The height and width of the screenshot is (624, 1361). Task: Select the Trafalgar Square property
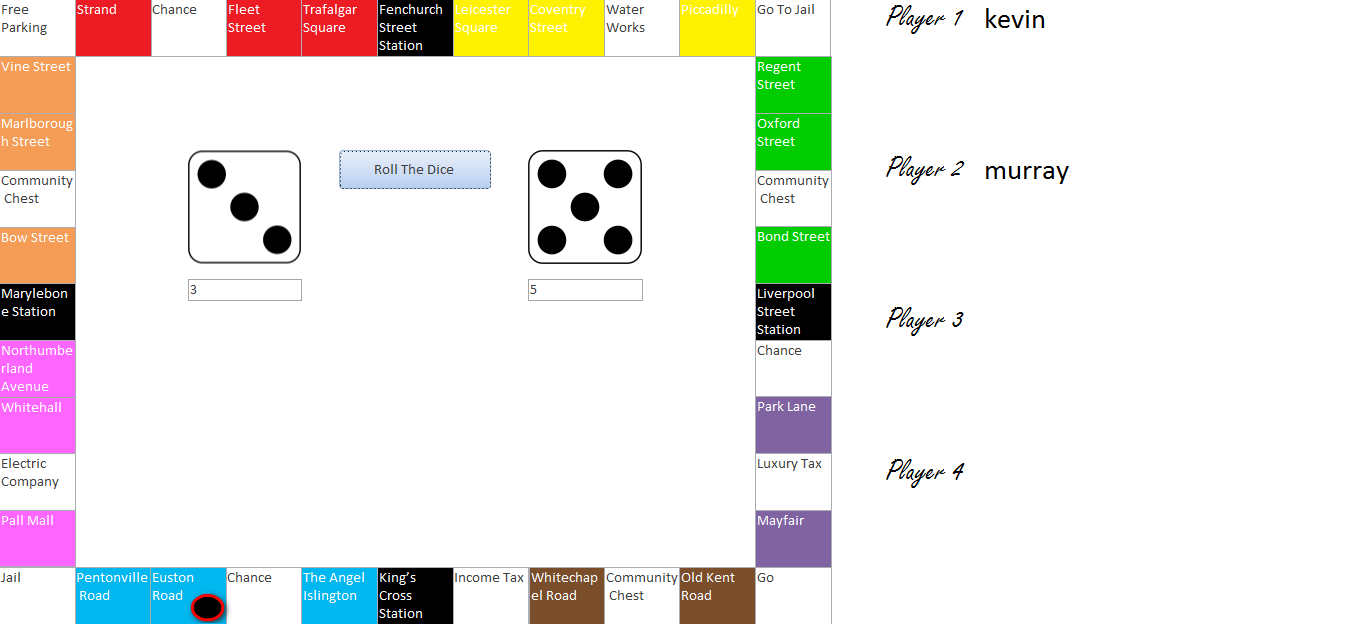click(x=340, y=28)
